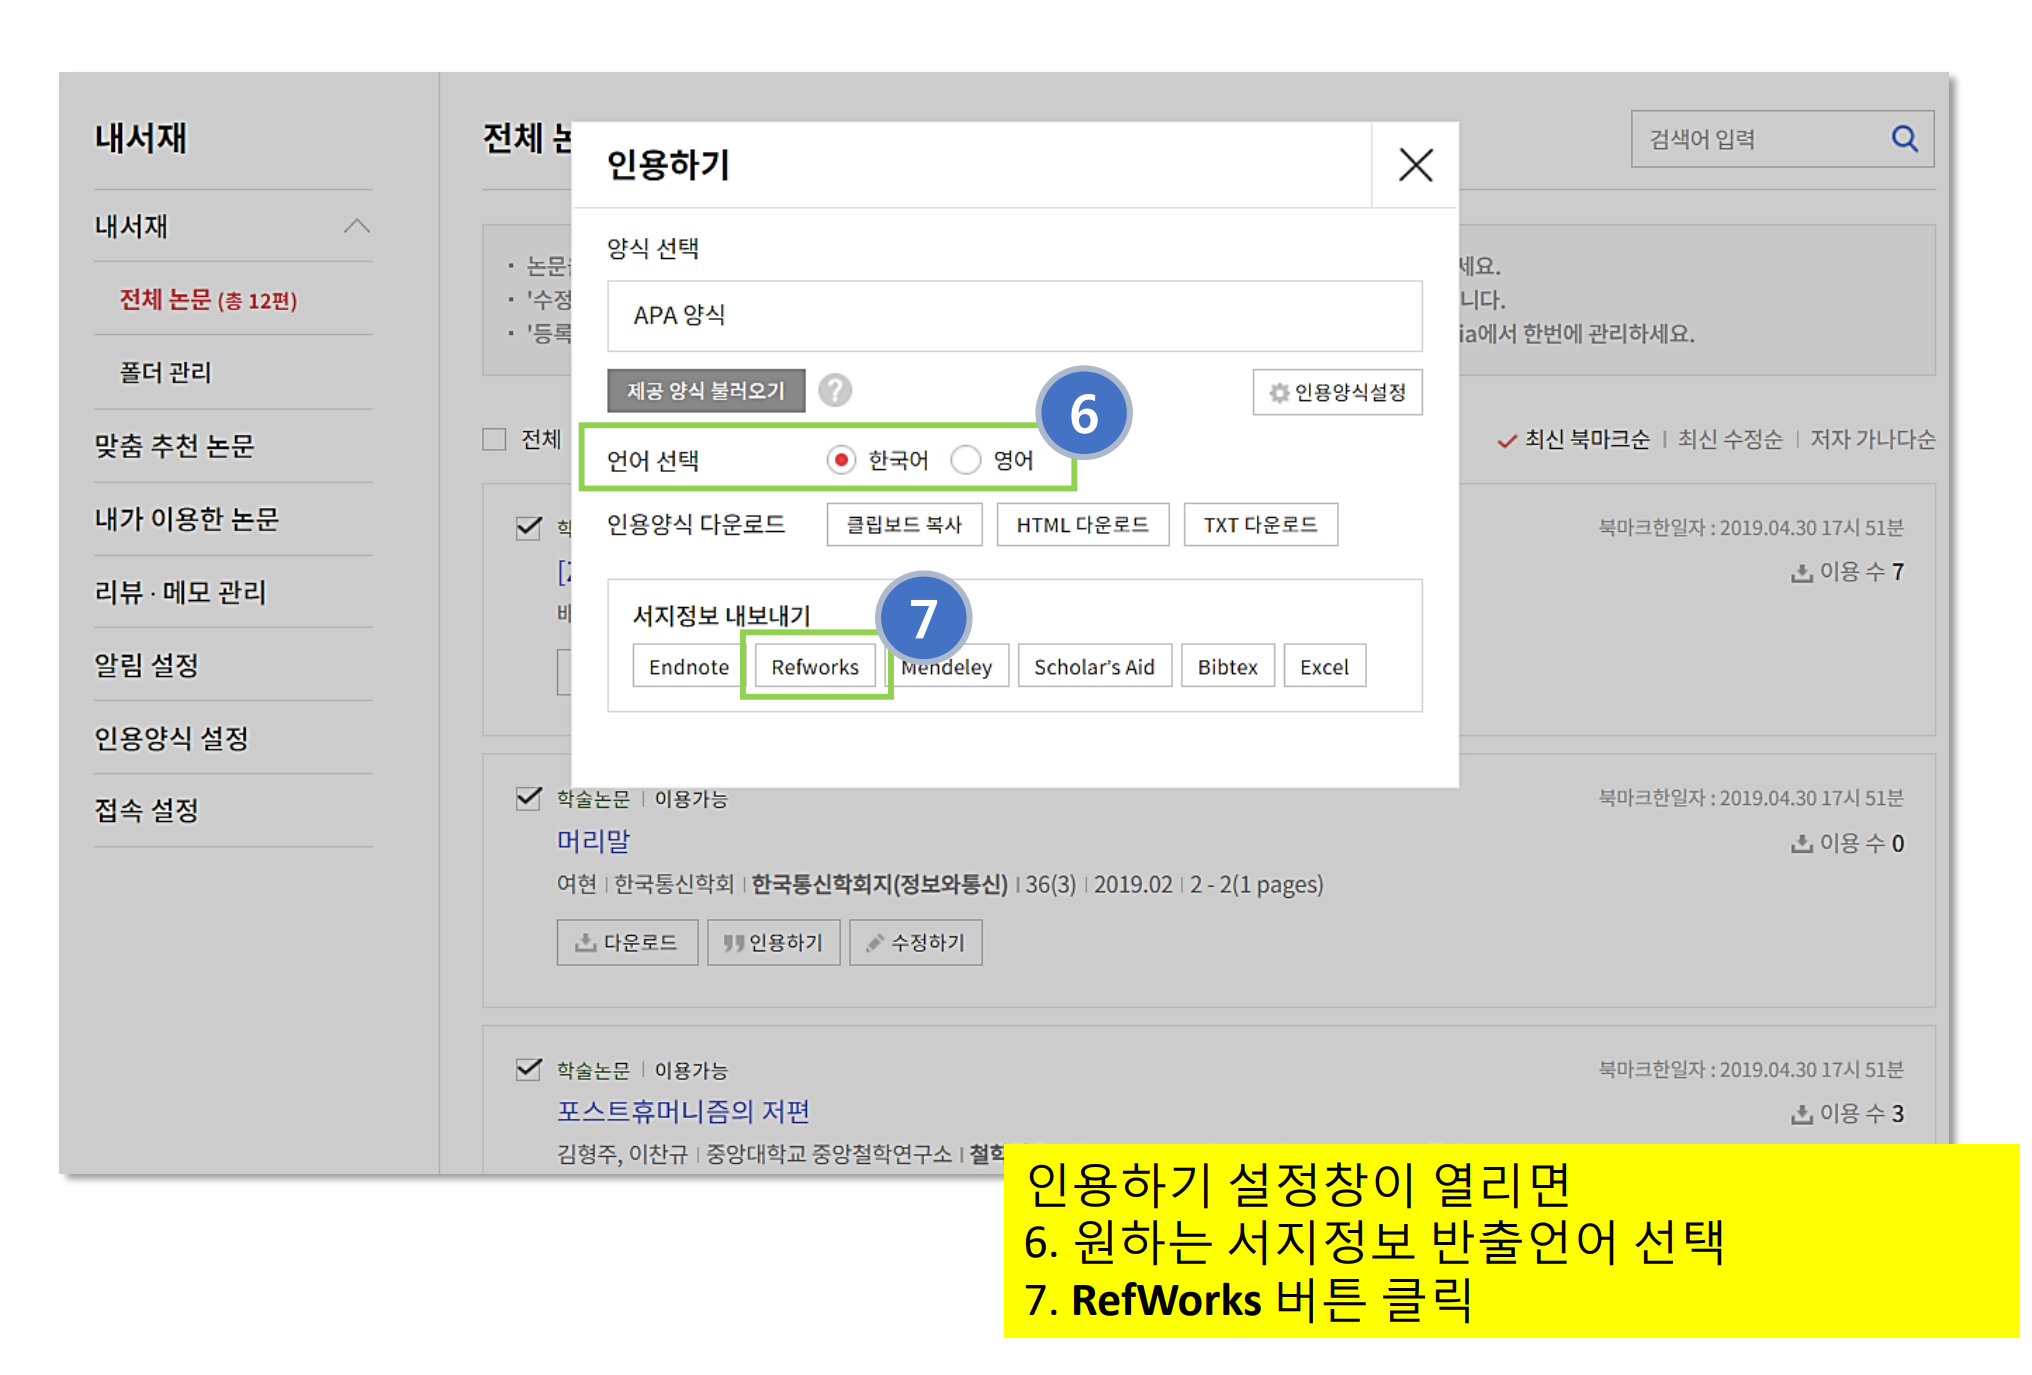Export citation to Refworks
The height and width of the screenshot is (1375, 2032).
(815, 666)
